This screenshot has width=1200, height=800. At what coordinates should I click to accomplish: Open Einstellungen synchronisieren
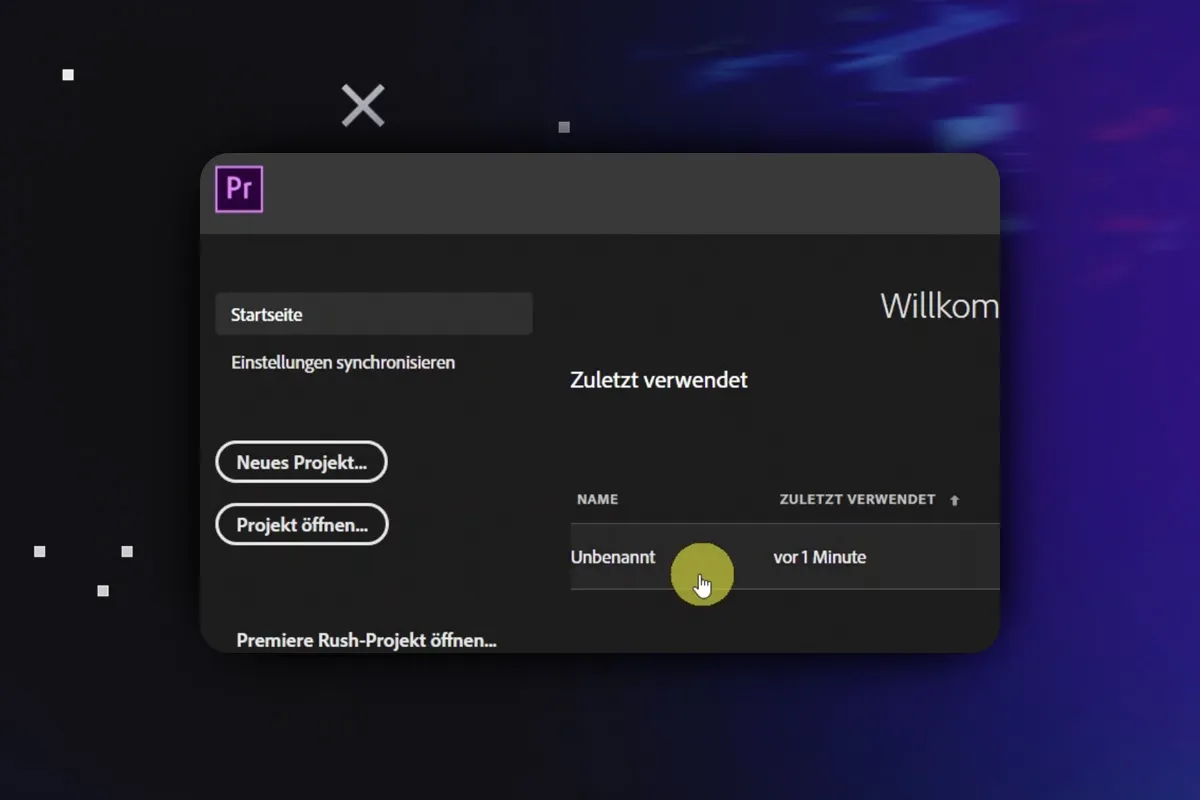click(x=343, y=363)
